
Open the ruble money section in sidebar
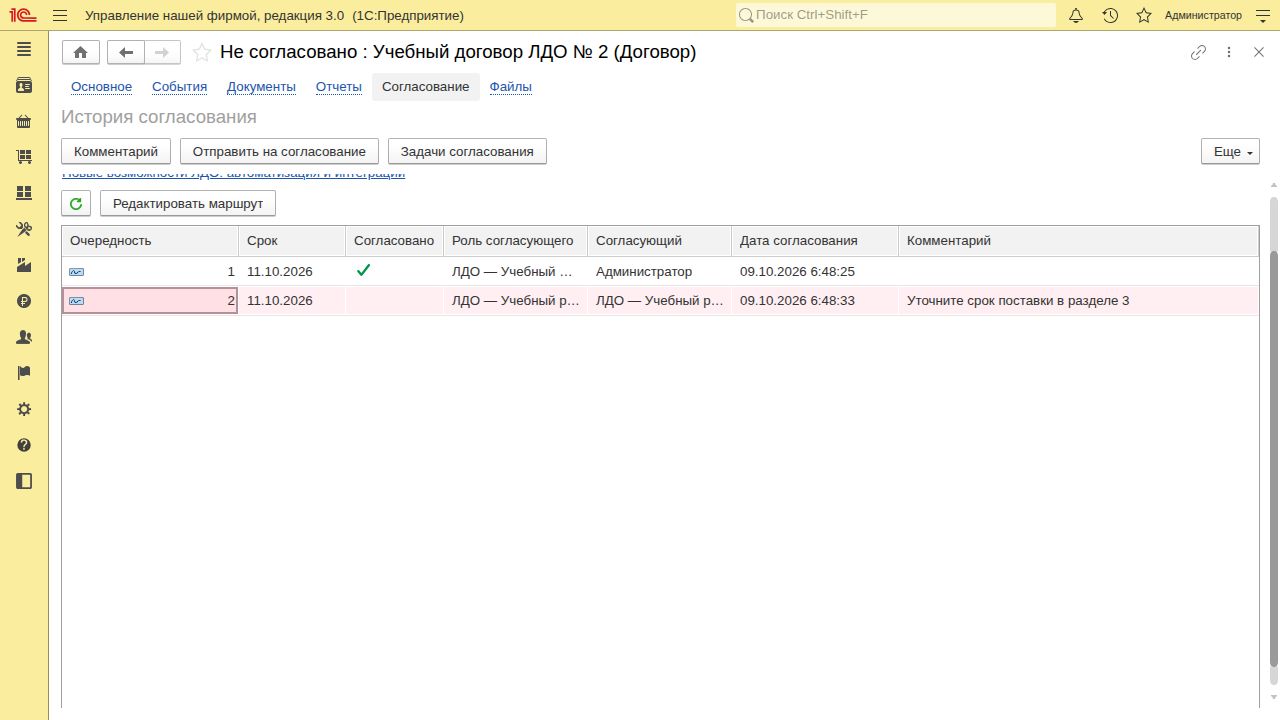click(x=24, y=301)
